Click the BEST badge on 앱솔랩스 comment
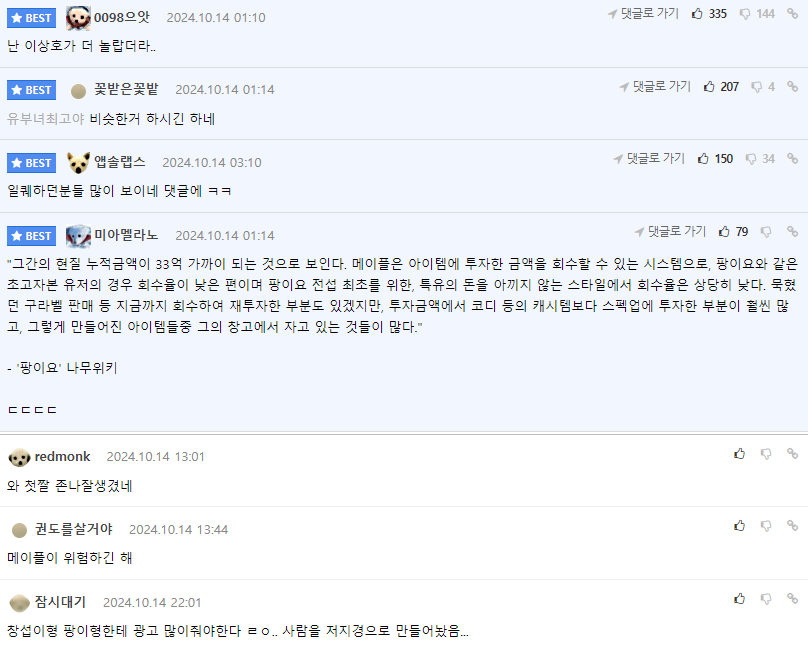 click(32, 163)
